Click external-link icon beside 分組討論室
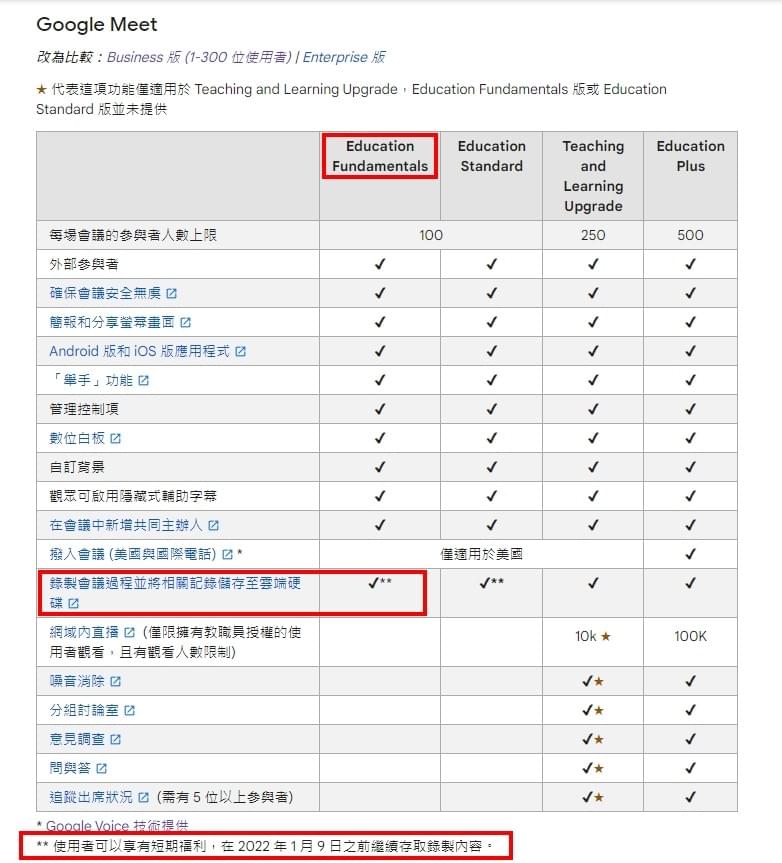 point(129,711)
